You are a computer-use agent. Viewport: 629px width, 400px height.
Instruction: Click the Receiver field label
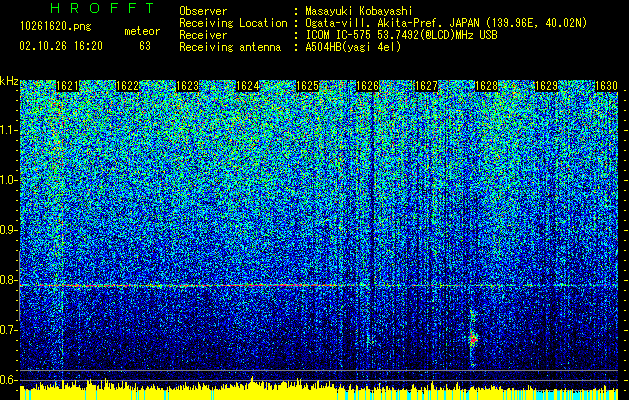click(x=203, y=35)
